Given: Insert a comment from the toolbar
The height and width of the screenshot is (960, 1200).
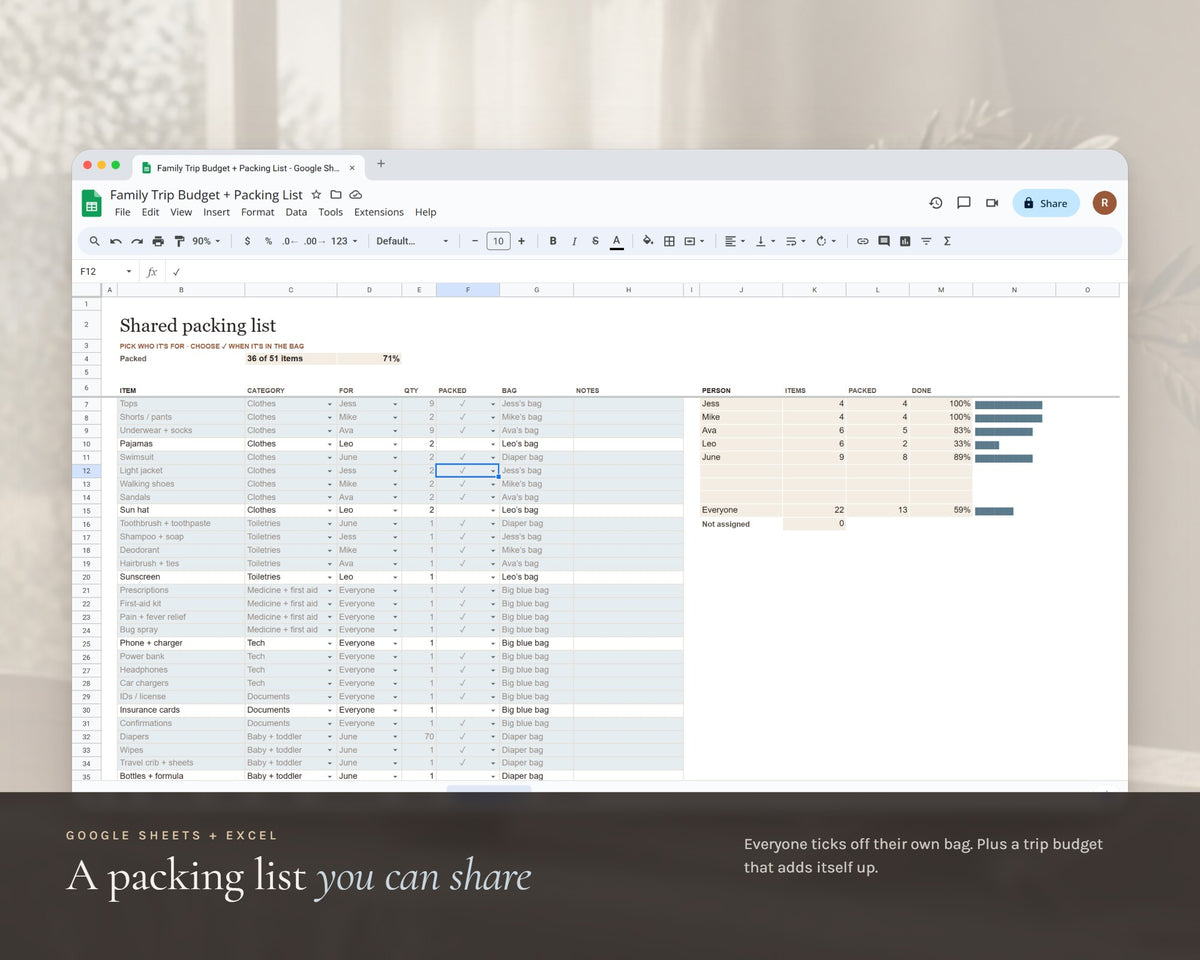Looking at the screenshot, I should point(884,241).
